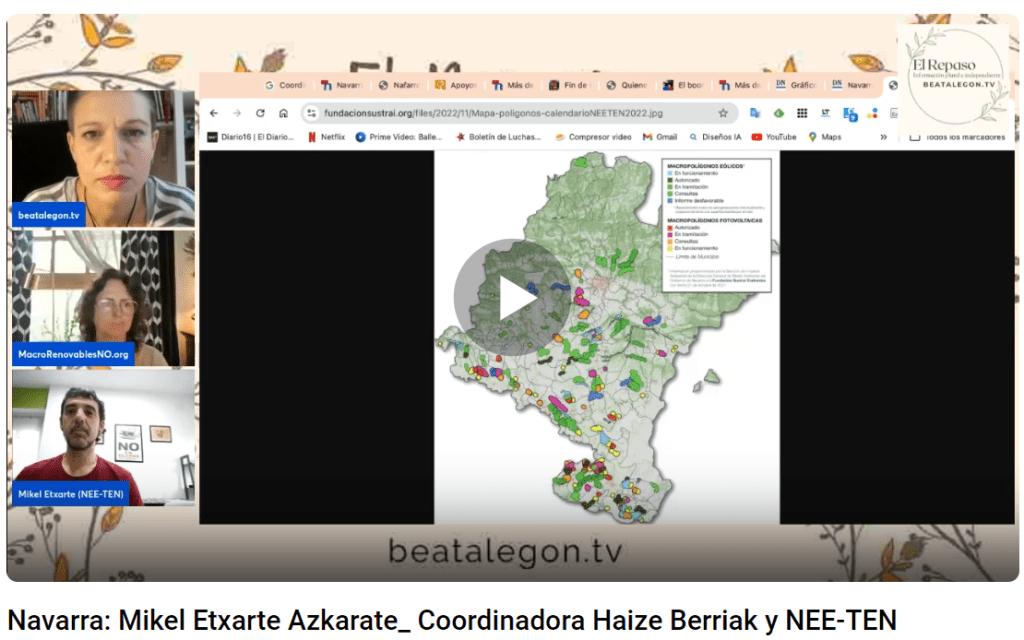Click the browser back arrow
Screen dimensions: 1024x640
(214, 113)
